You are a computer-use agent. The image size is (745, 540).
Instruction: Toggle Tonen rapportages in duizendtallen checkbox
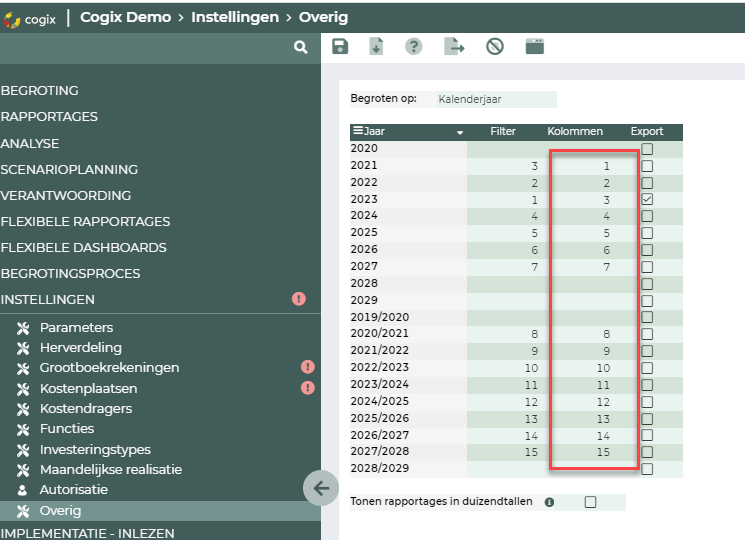click(x=590, y=502)
